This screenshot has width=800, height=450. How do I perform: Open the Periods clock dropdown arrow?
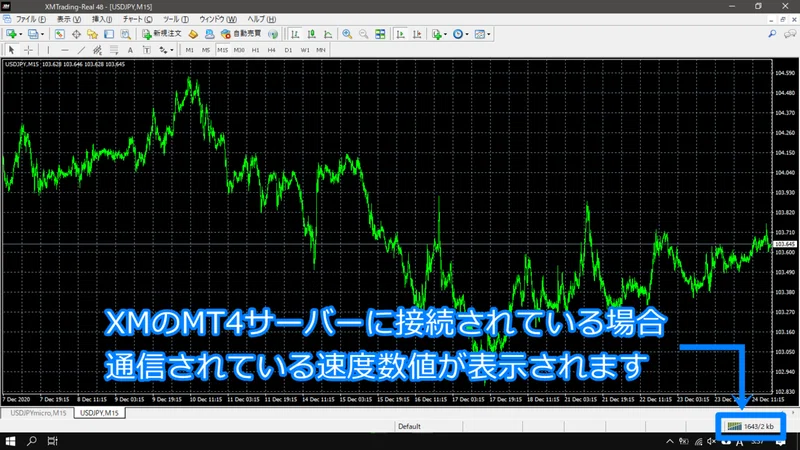pyautogui.click(x=467, y=34)
